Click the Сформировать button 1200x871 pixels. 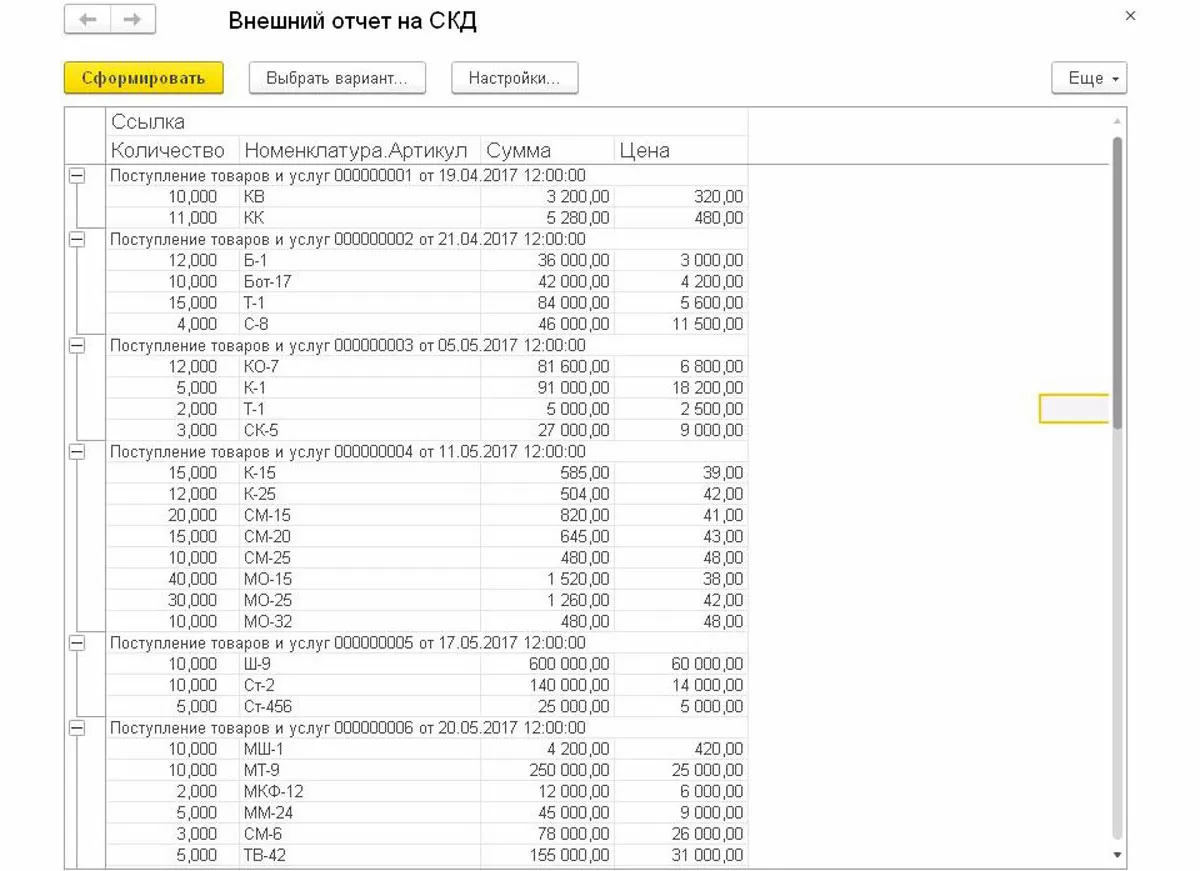click(143, 78)
